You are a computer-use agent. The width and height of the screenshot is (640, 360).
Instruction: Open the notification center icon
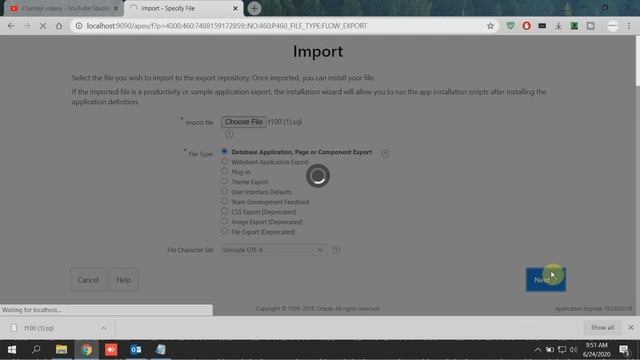[624, 350]
